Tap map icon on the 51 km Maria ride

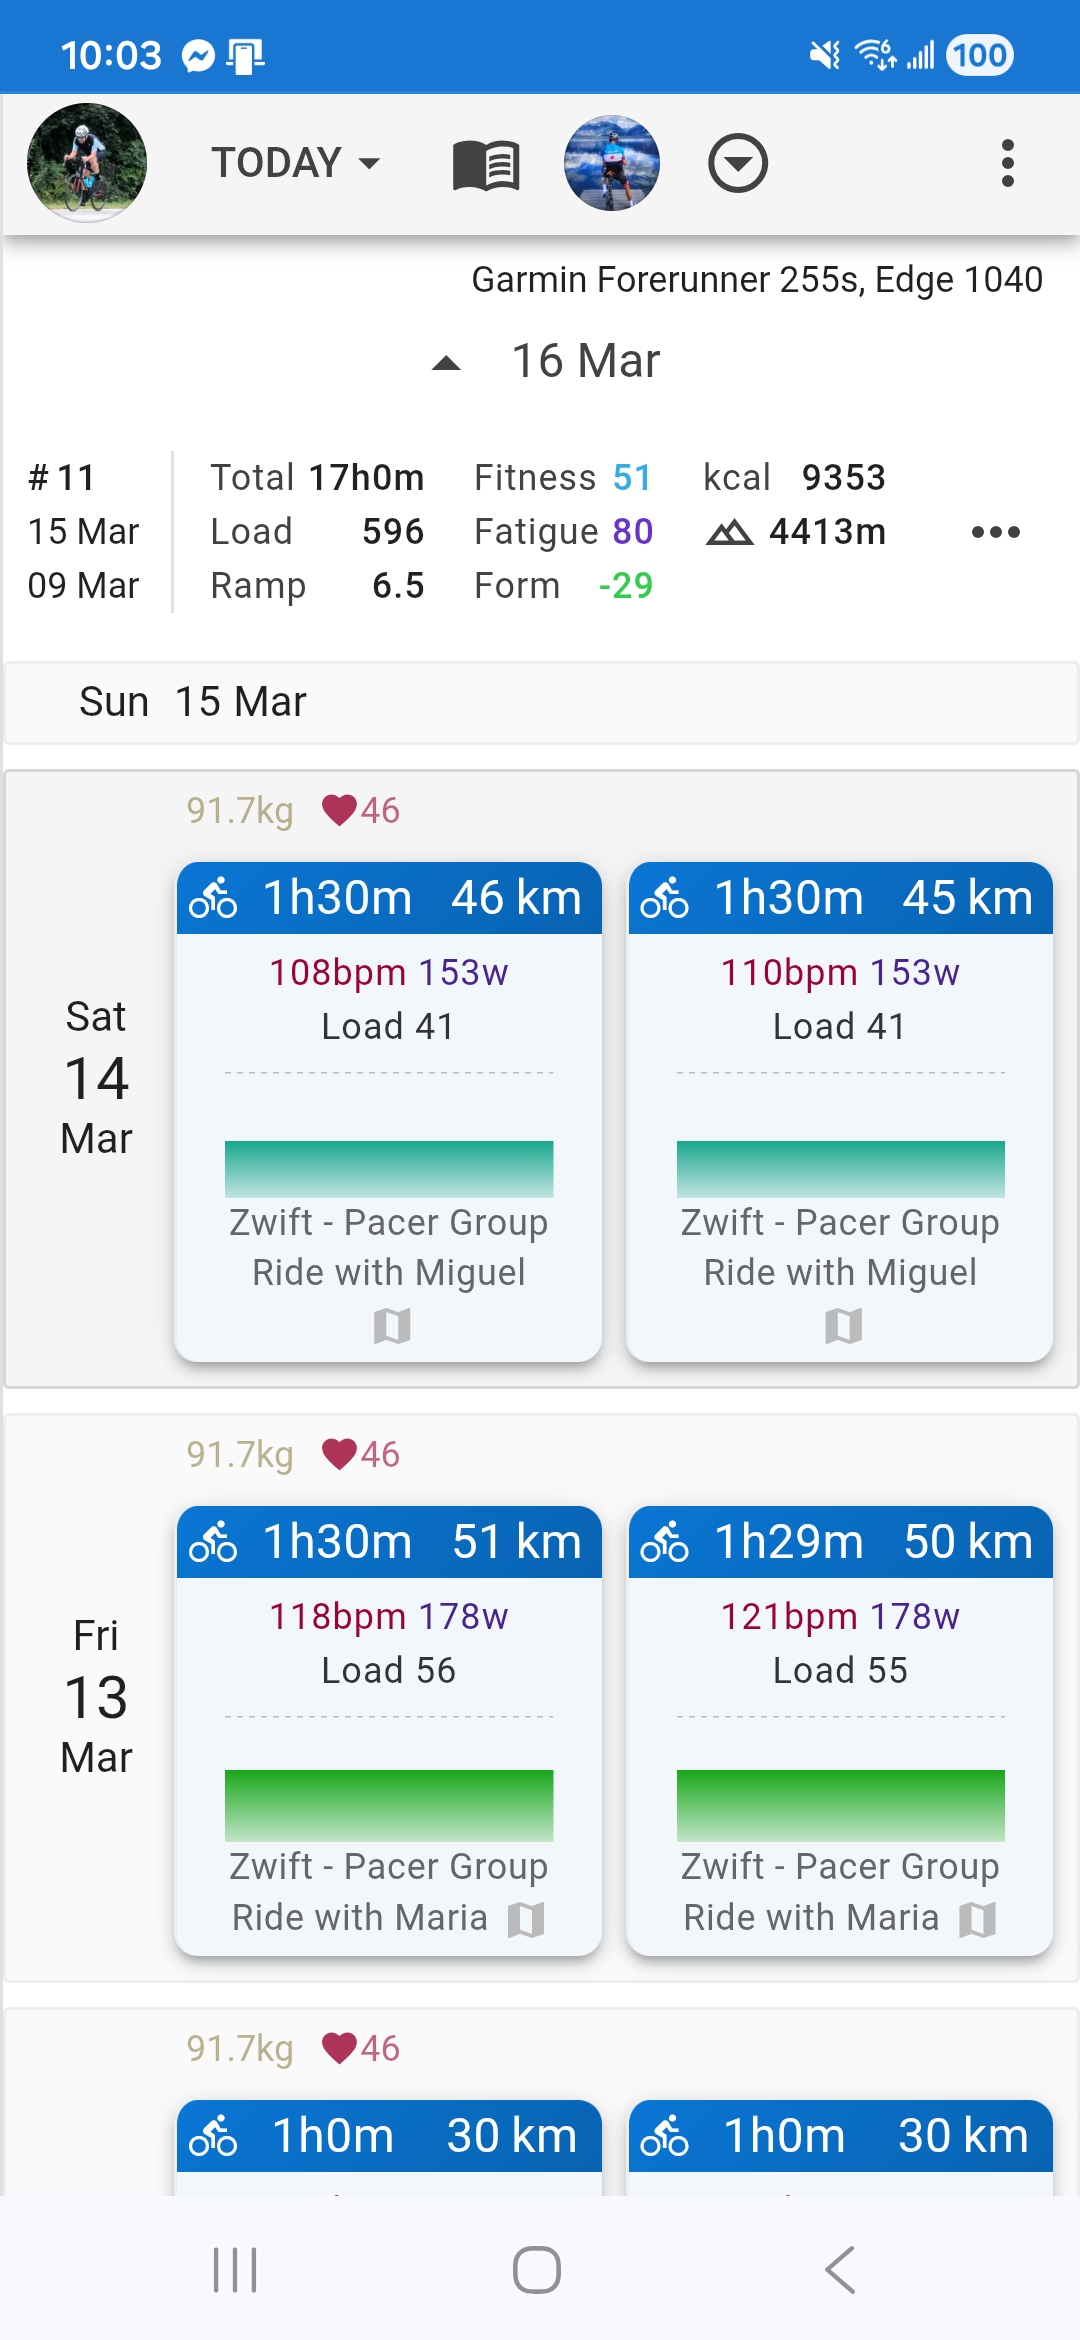[x=526, y=1919]
